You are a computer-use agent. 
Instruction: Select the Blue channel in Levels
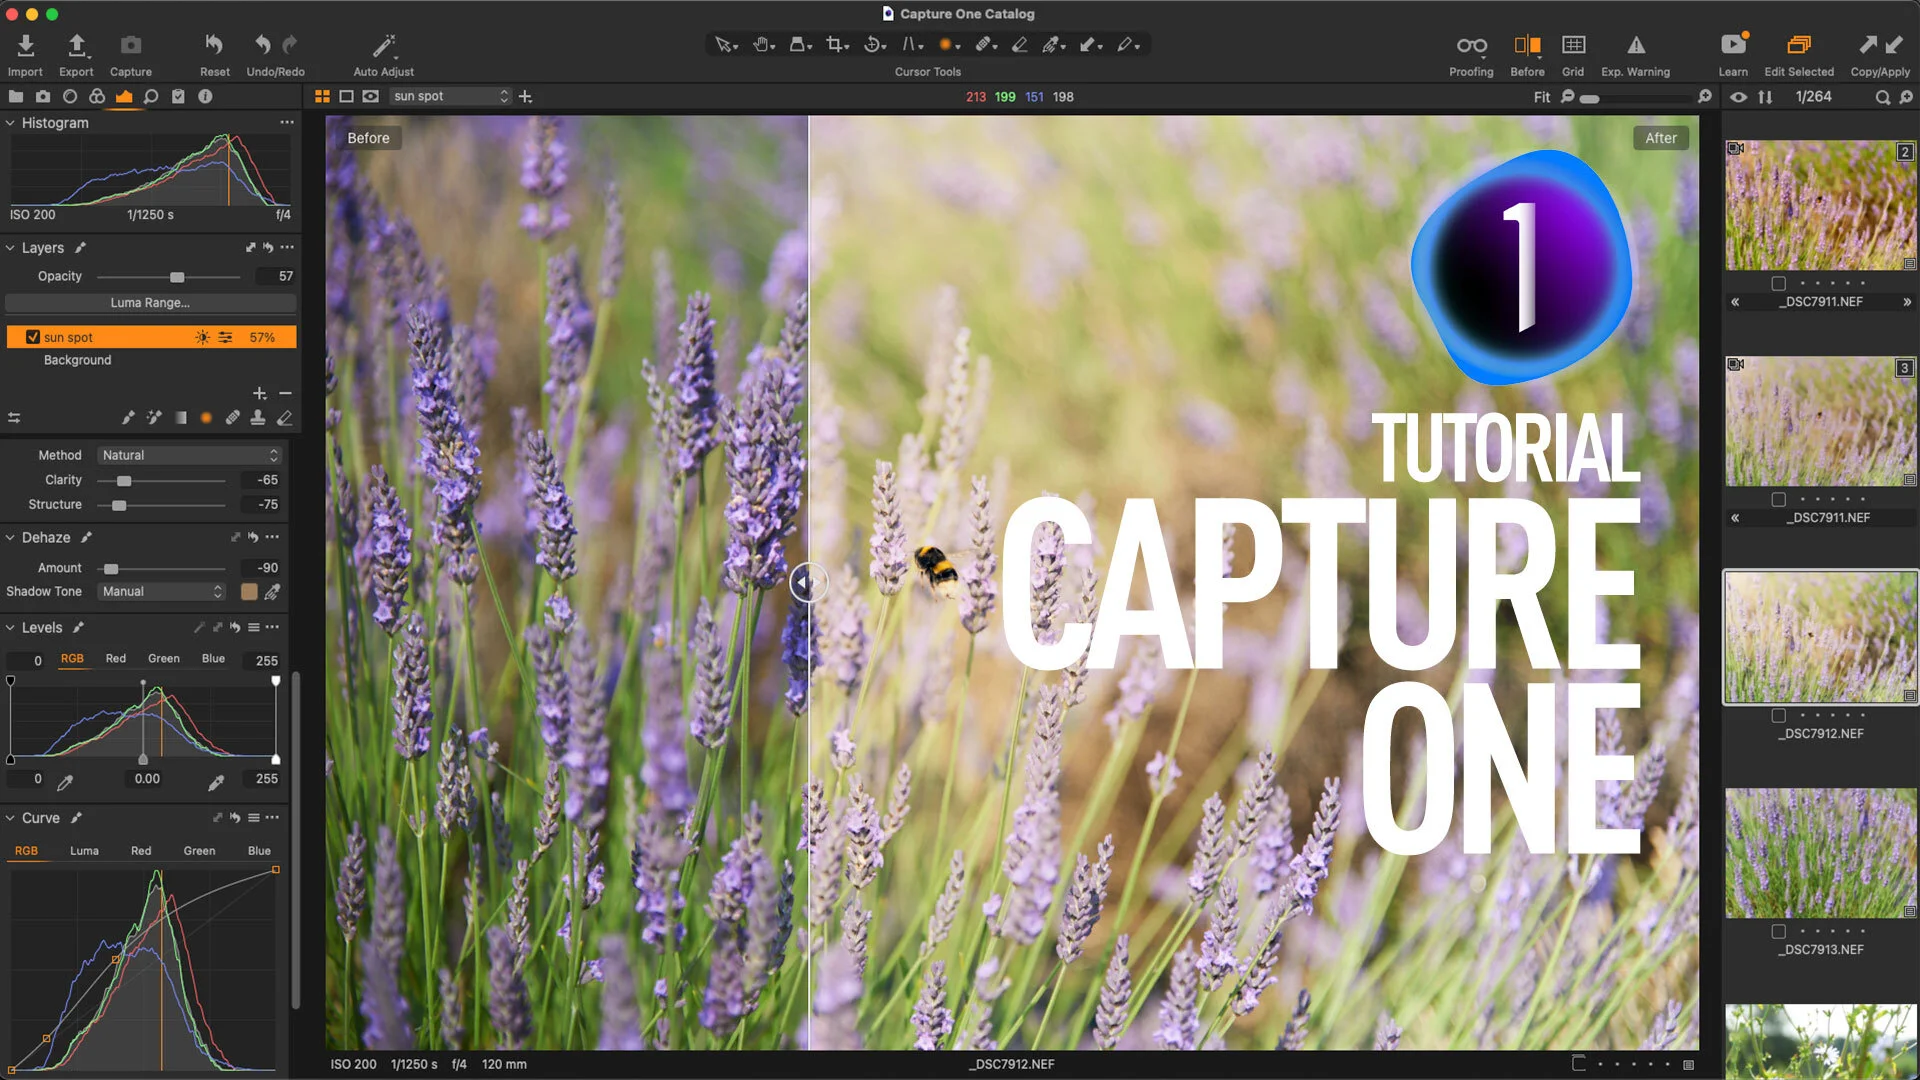[213, 658]
